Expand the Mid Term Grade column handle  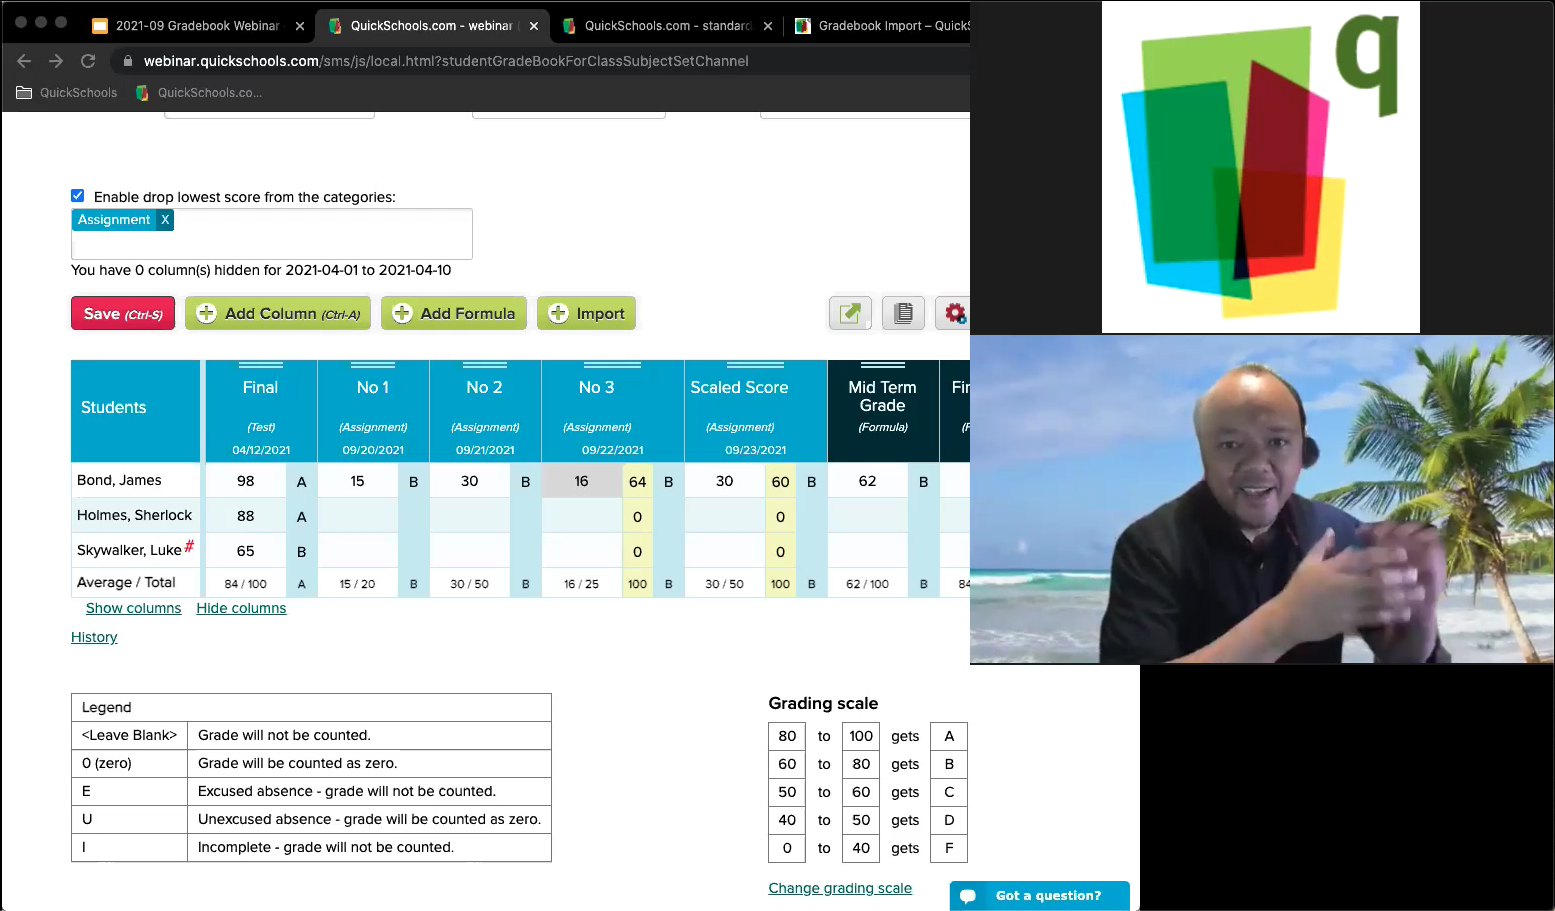(882, 365)
